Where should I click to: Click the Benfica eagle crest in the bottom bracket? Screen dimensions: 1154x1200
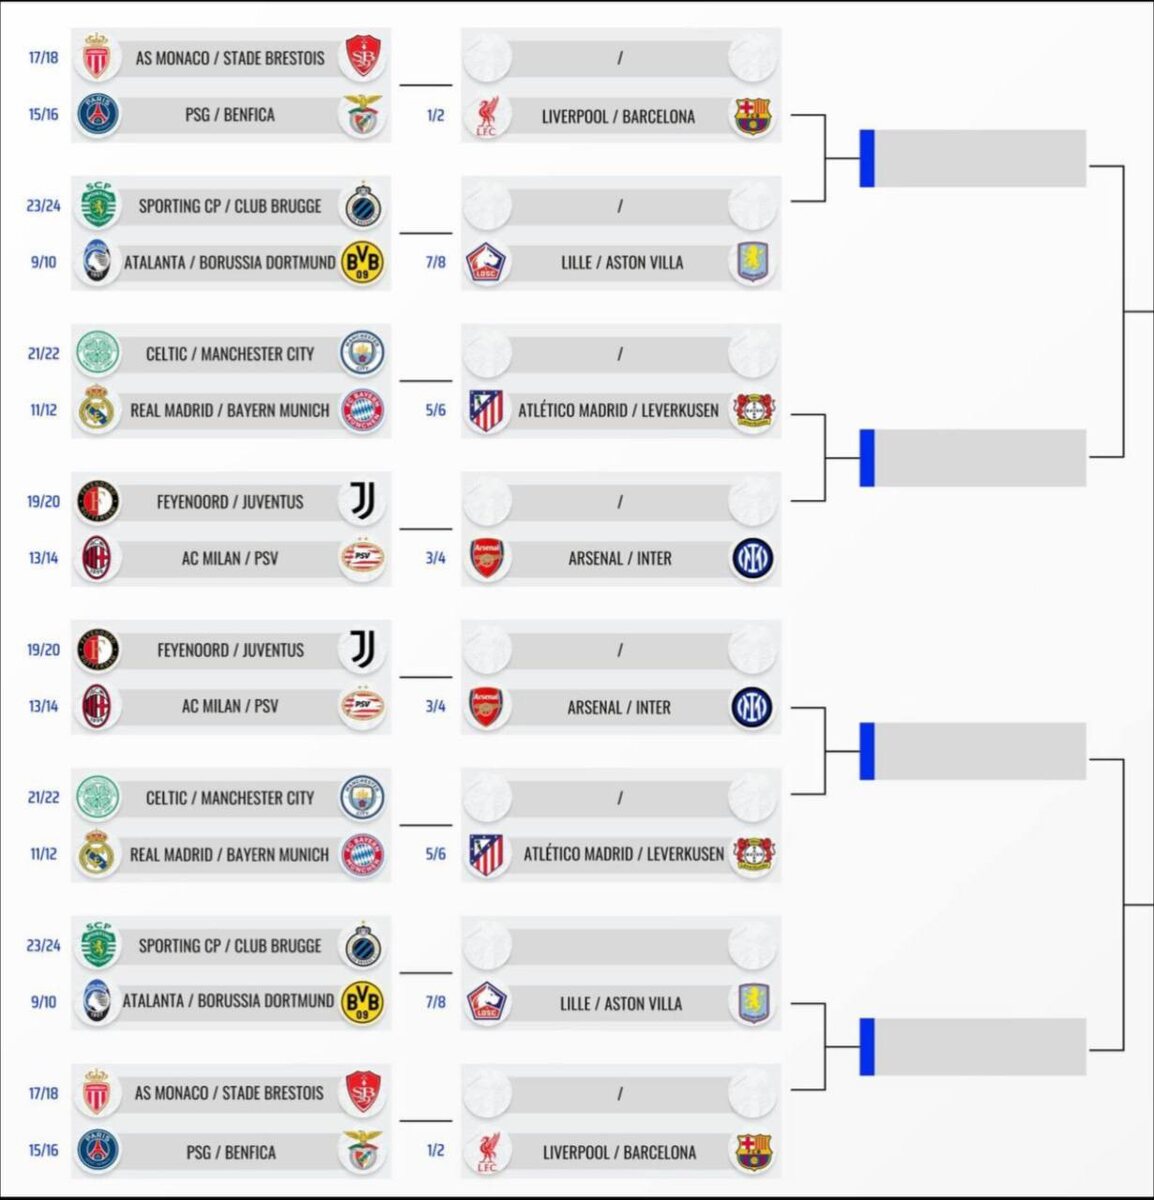(362, 1151)
